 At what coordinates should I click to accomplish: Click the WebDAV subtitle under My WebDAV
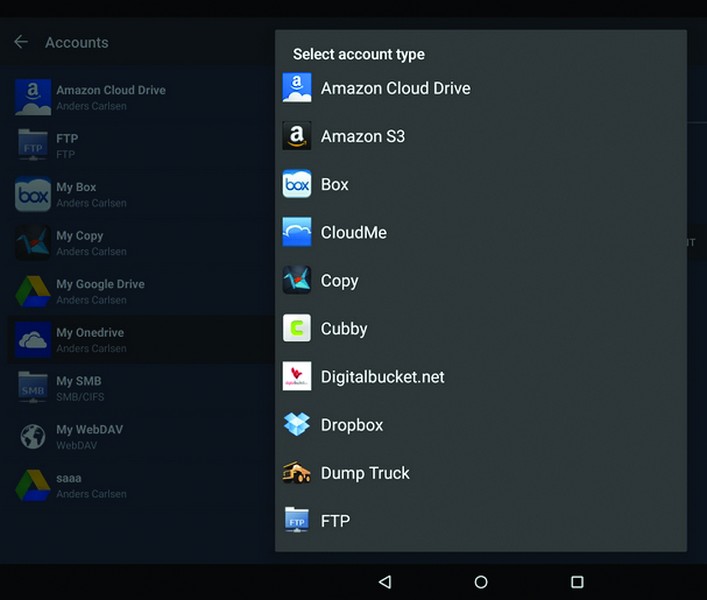click(77, 445)
